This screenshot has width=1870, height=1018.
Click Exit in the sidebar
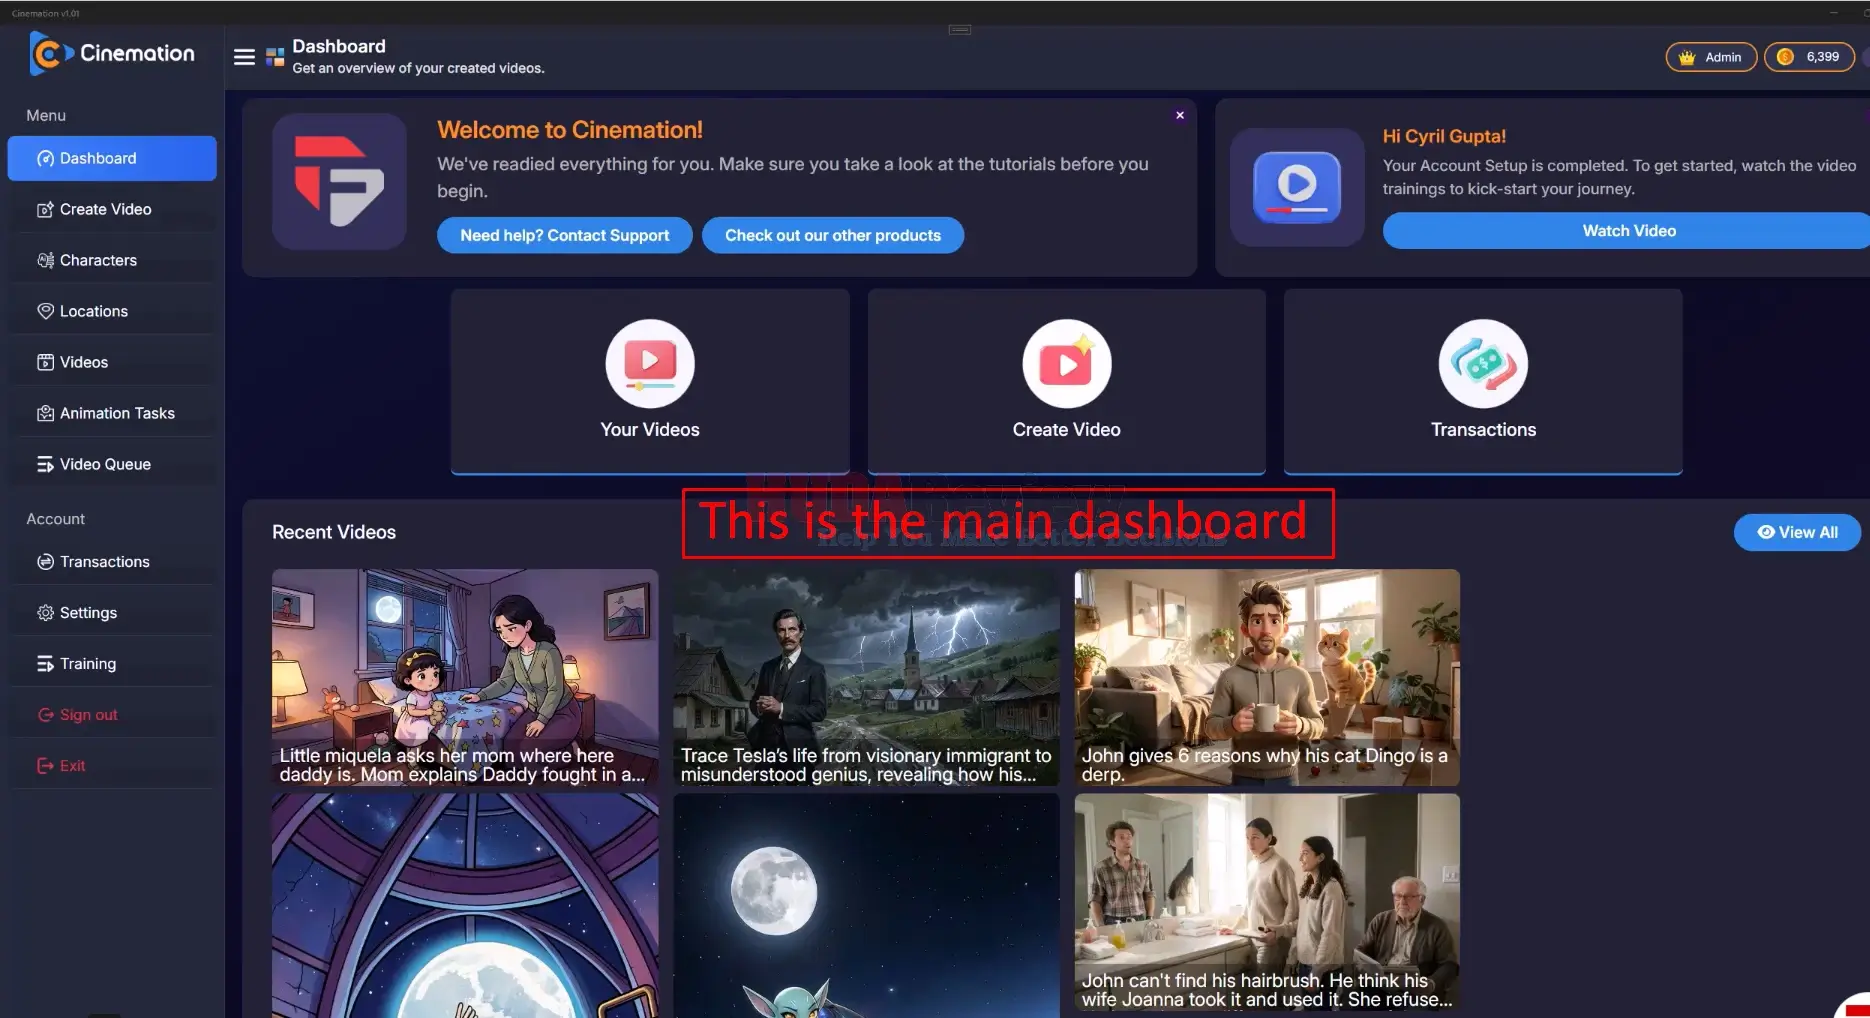point(112,766)
